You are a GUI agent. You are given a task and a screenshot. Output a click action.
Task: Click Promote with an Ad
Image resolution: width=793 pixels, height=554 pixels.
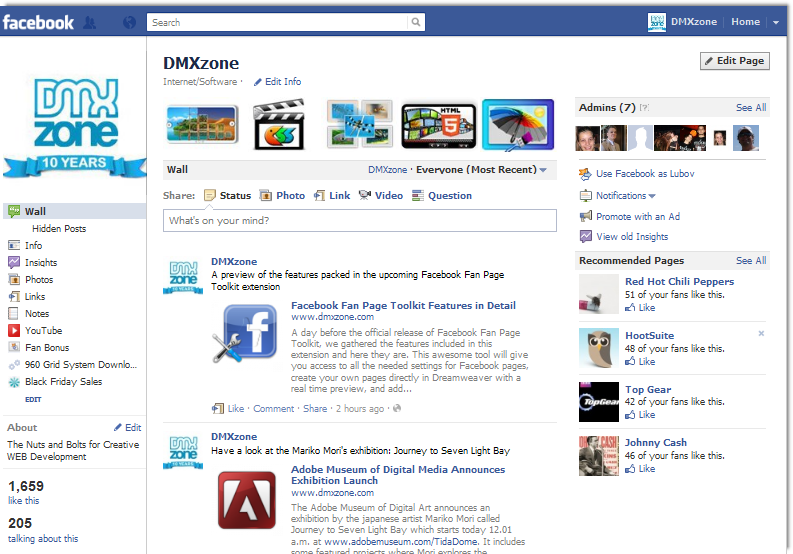point(630,217)
